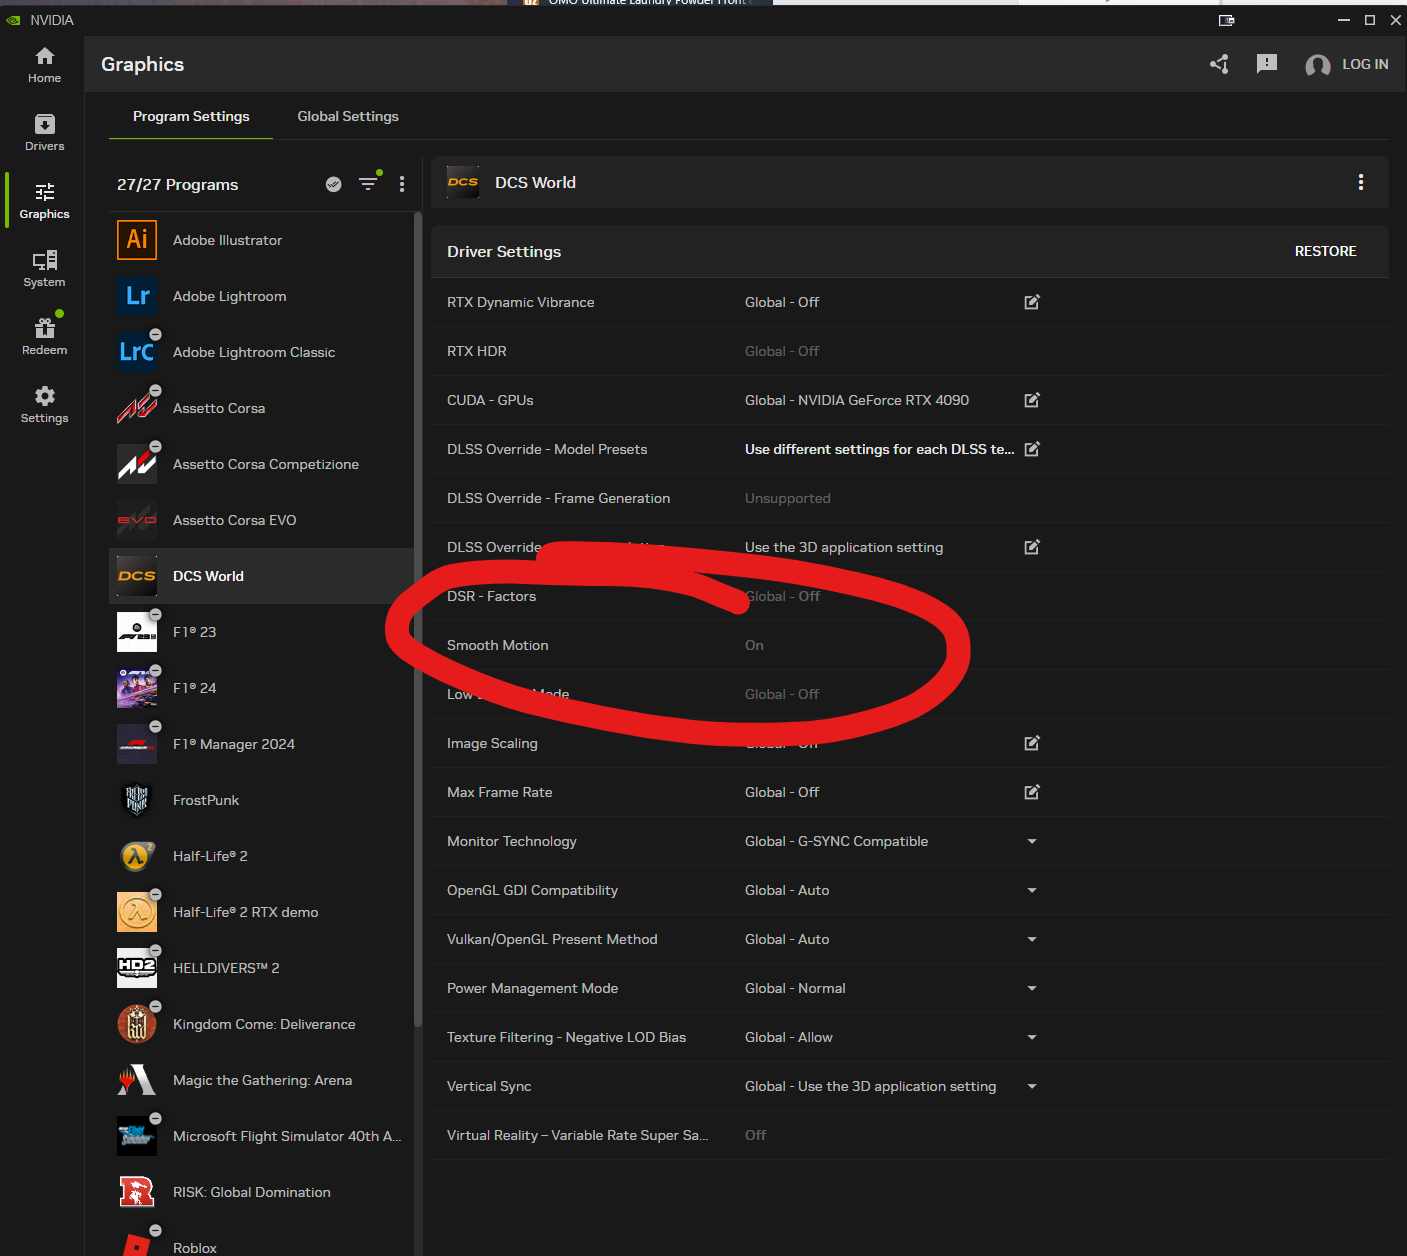Click LOG IN button

[x=1347, y=64]
